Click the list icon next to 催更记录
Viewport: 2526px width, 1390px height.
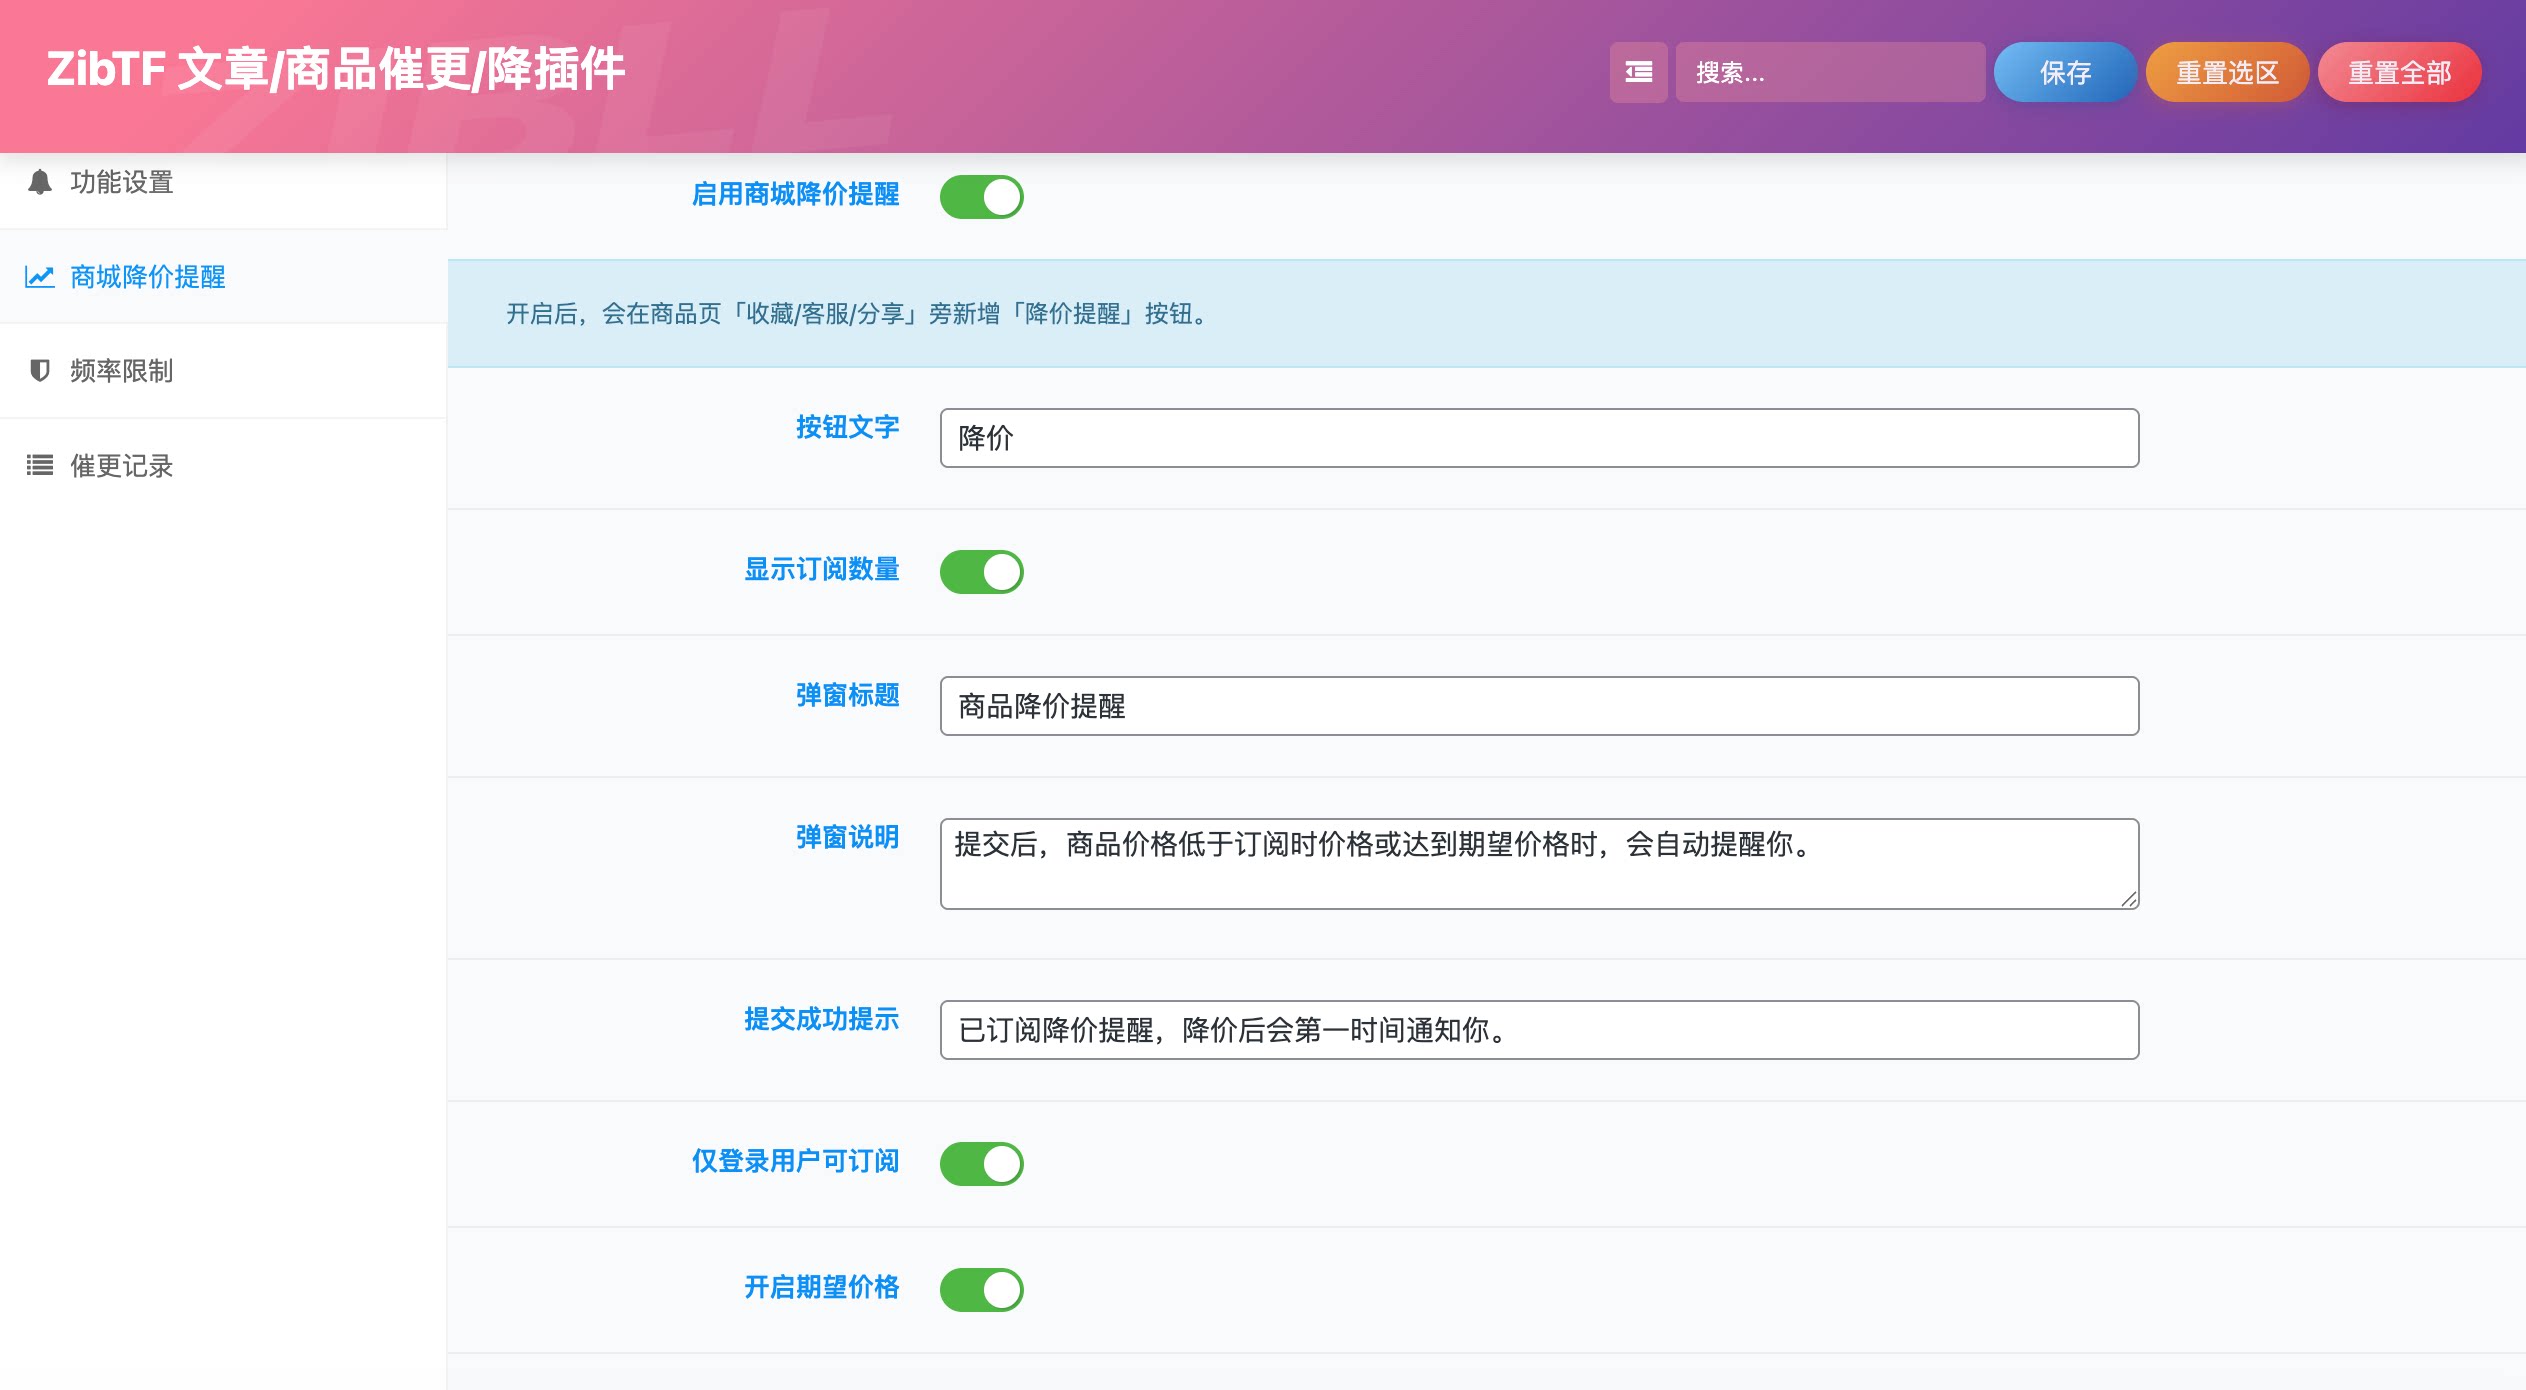[x=39, y=465]
